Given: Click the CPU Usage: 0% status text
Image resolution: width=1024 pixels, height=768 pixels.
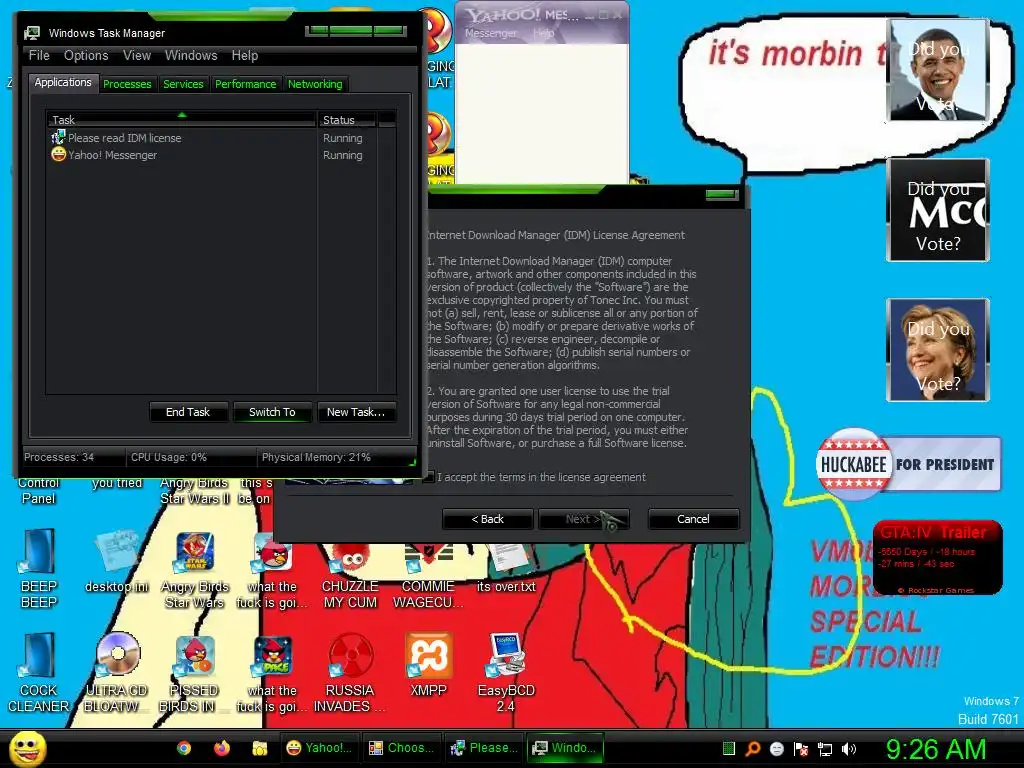Looking at the screenshot, I should [x=168, y=457].
